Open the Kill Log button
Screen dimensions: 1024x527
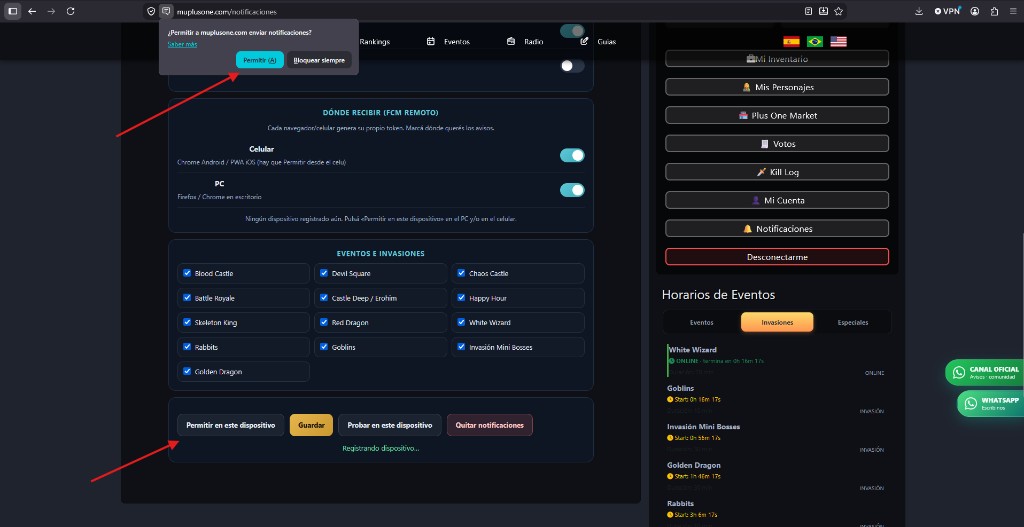pos(777,172)
